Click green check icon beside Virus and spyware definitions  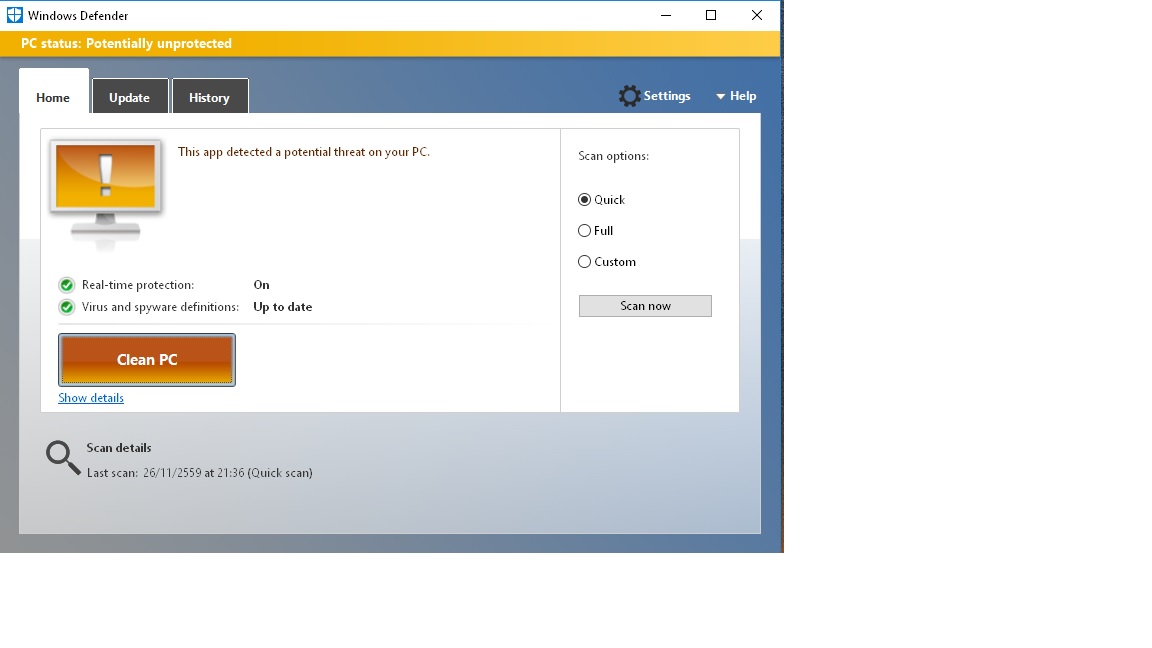(x=67, y=307)
